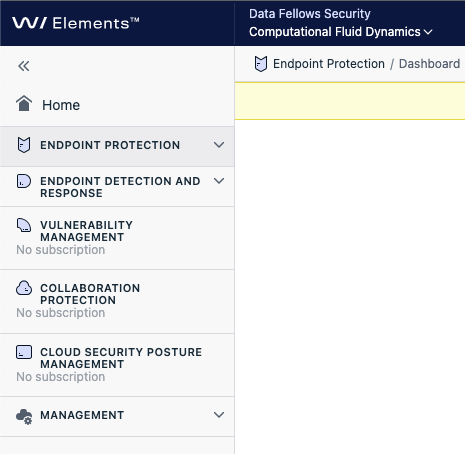Expand Endpoint Detection and Response chevron
Image resolution: width=465 pixels, height=454 pixels.
(219, 181)
